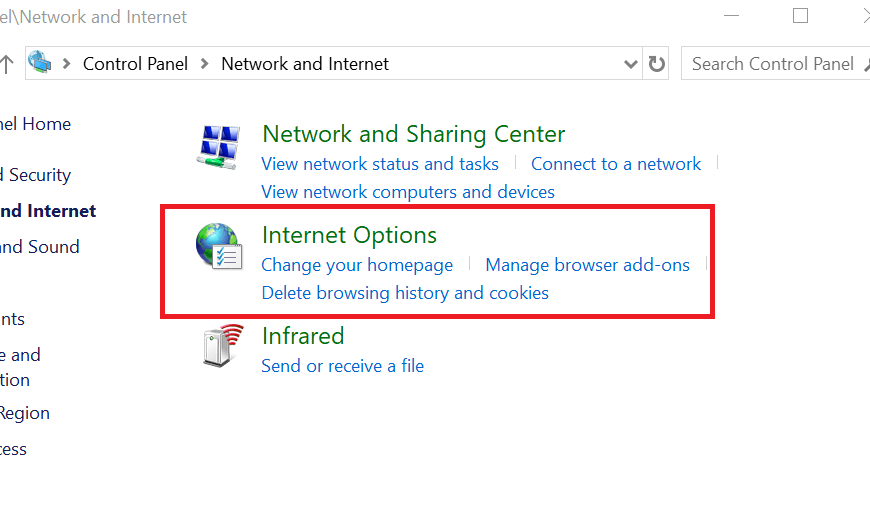Click the Internet Options globe icon

click(x=219, y=246)
